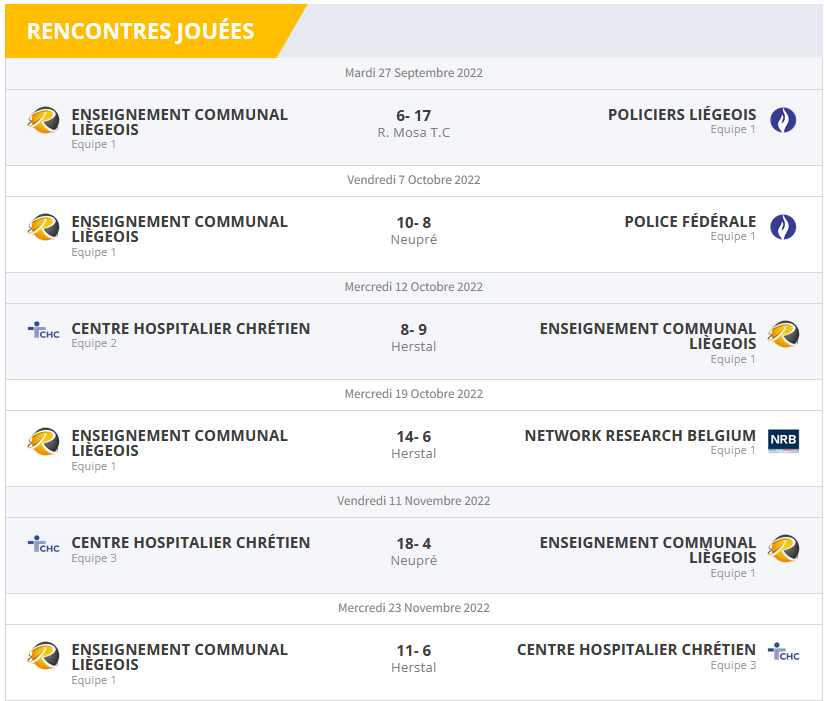Click the 6-17 score at R. Mosa T.C
The width and height of the screenshot is (827, 701).
(x=414, y=116)
